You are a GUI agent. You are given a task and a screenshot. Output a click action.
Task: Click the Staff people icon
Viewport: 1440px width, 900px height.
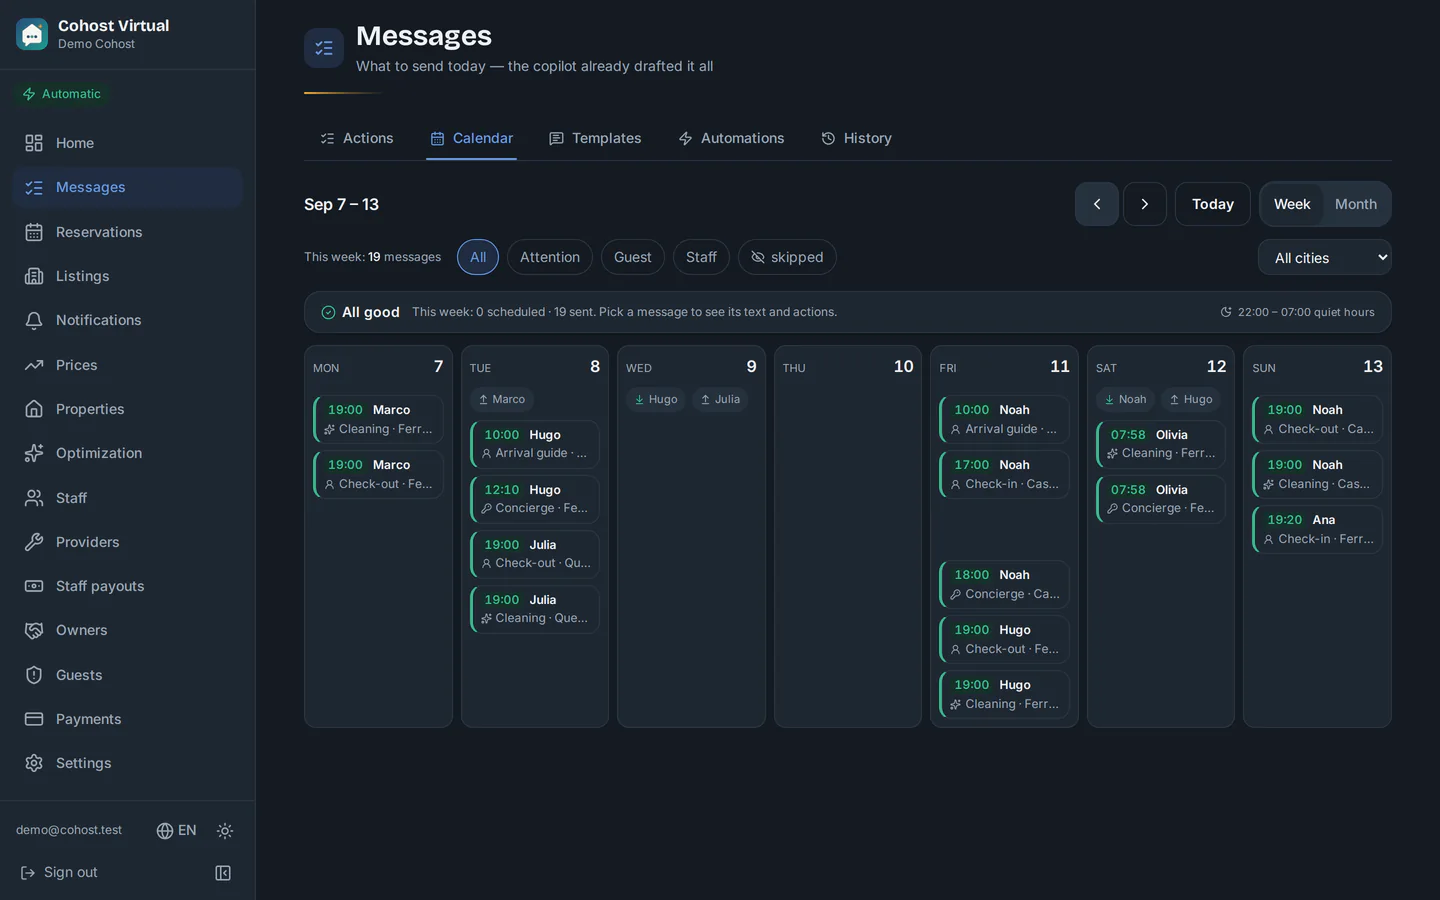(34, 498)
